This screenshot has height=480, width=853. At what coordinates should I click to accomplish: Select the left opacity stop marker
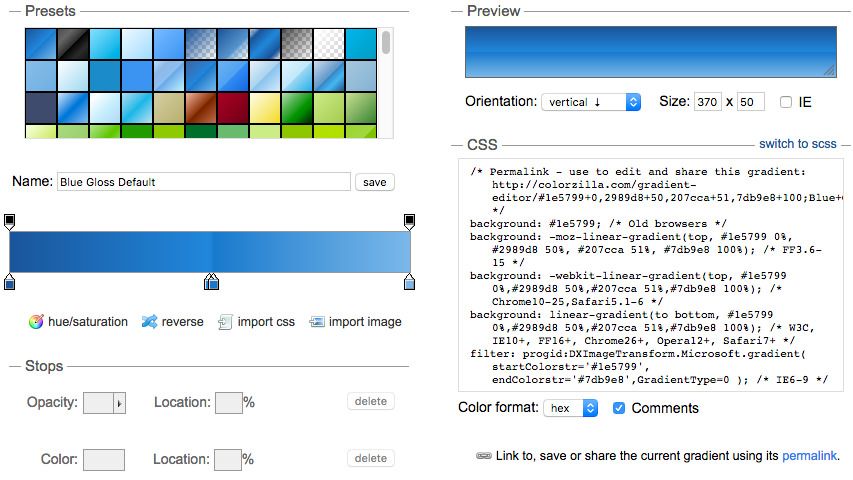tap(10, 220)
